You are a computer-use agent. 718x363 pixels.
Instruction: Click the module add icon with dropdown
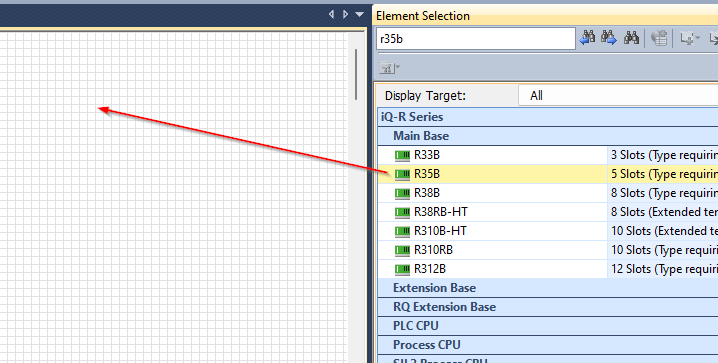click(689, 38)
